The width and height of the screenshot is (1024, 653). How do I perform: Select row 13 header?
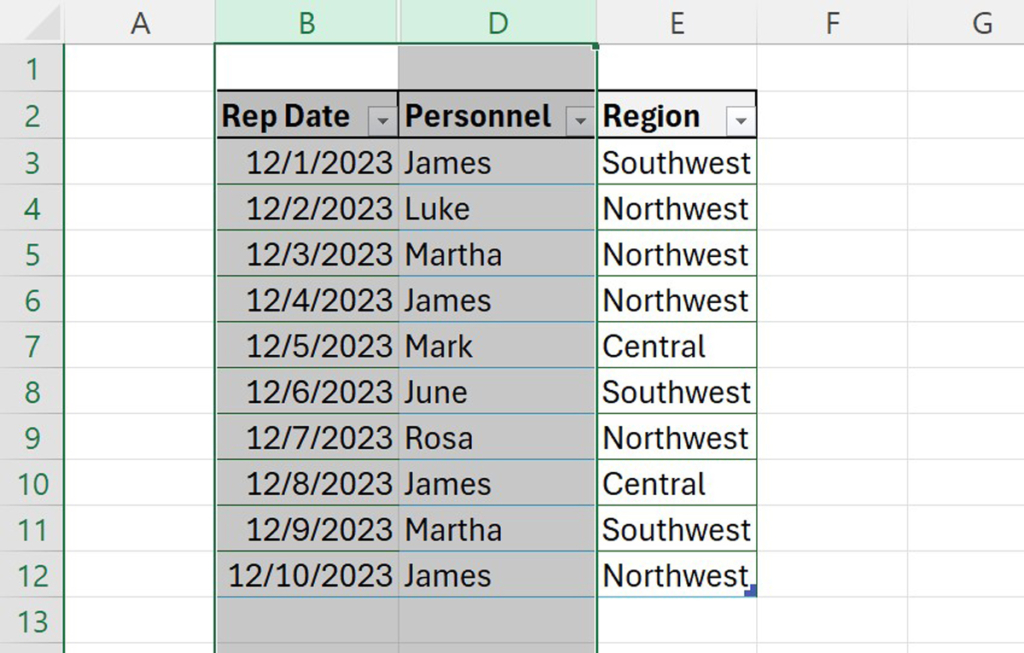(31, 620)
